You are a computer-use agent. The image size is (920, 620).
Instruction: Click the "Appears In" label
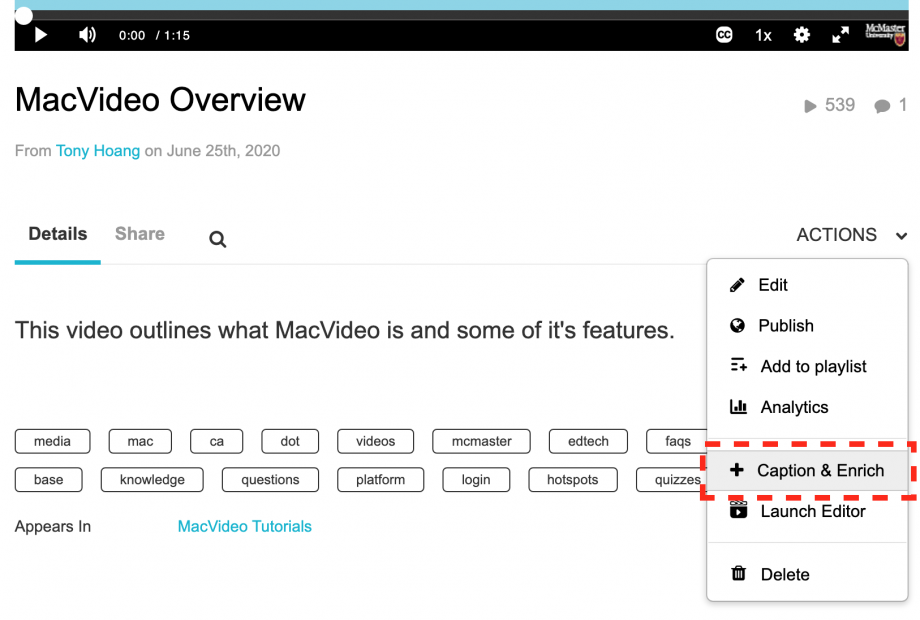point(53,526)
